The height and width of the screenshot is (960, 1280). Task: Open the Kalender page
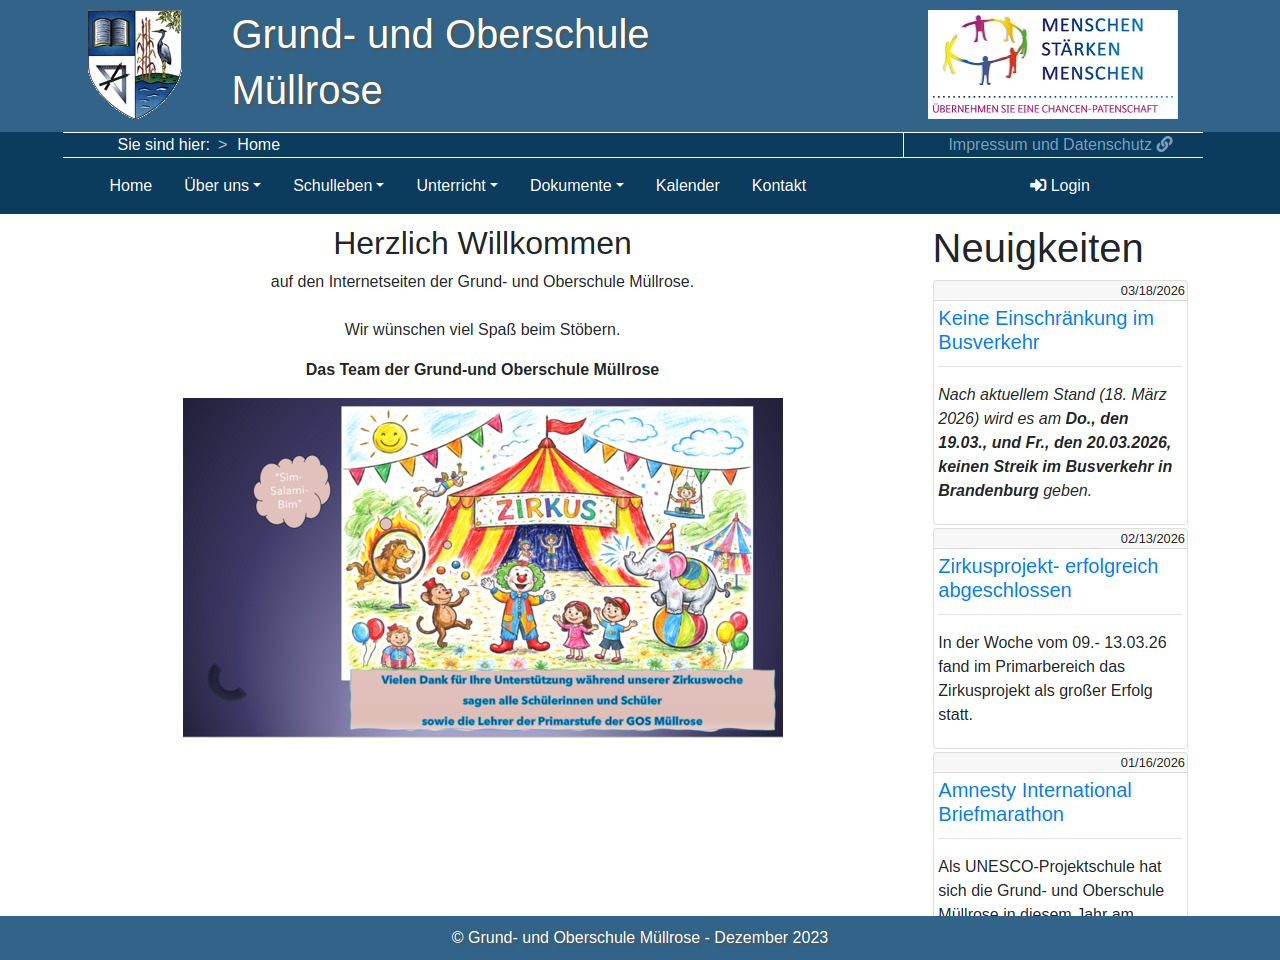[687, 186]
